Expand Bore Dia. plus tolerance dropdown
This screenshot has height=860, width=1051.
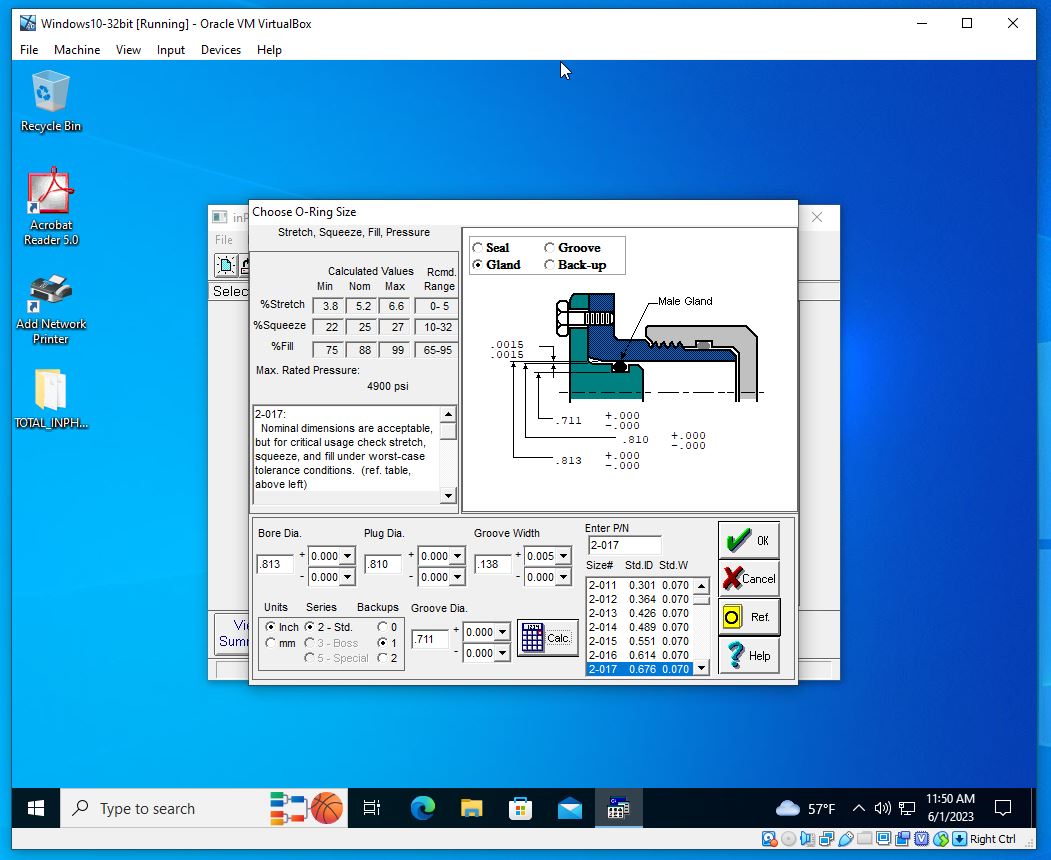(x=347, y=556)
